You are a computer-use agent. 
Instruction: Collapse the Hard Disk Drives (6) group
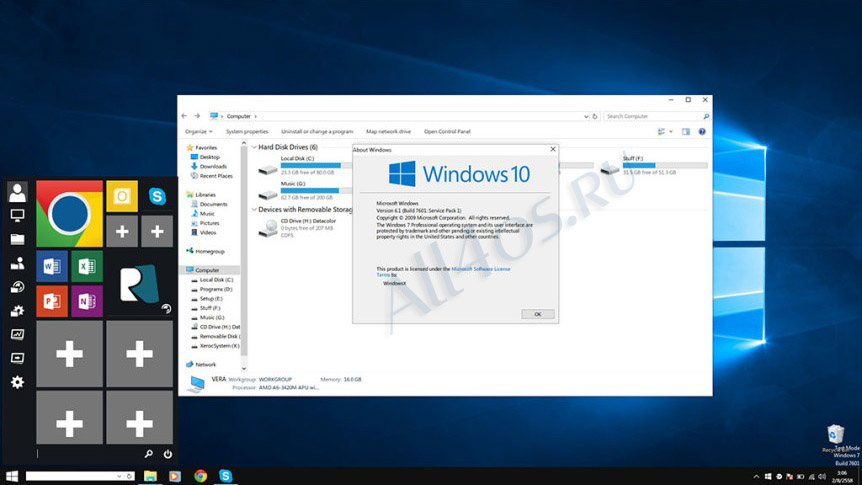(254, 147)
